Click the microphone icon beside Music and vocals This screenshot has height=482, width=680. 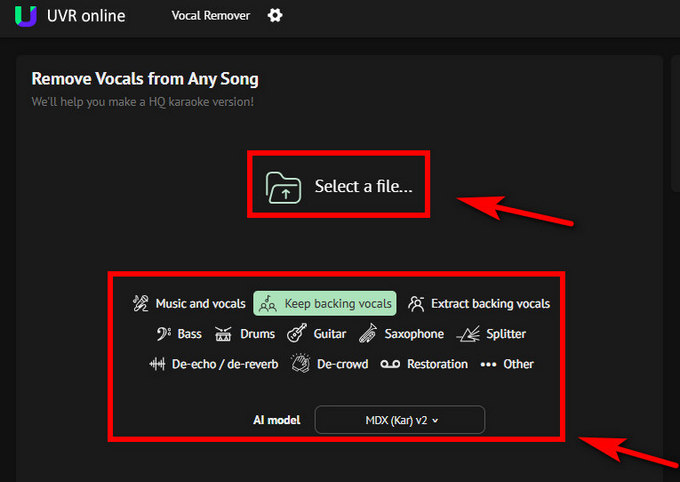141,303
